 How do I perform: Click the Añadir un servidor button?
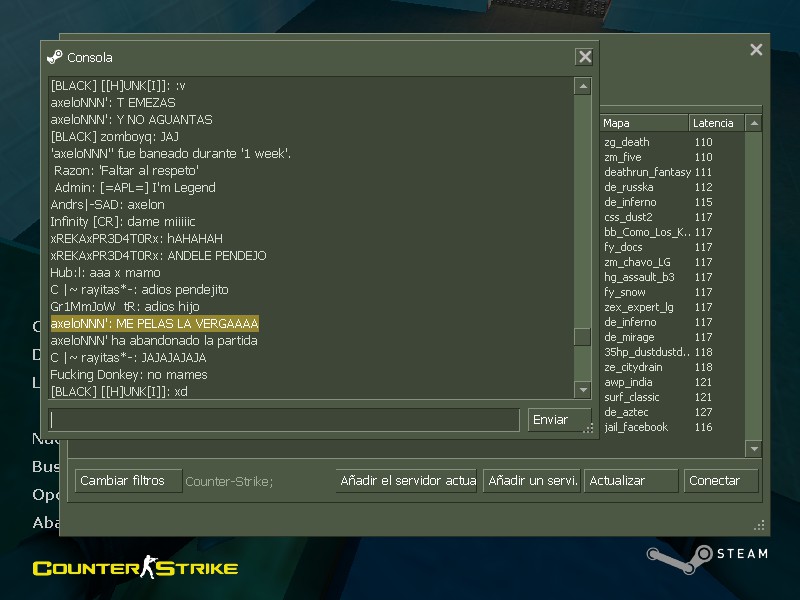pos(532,481)
